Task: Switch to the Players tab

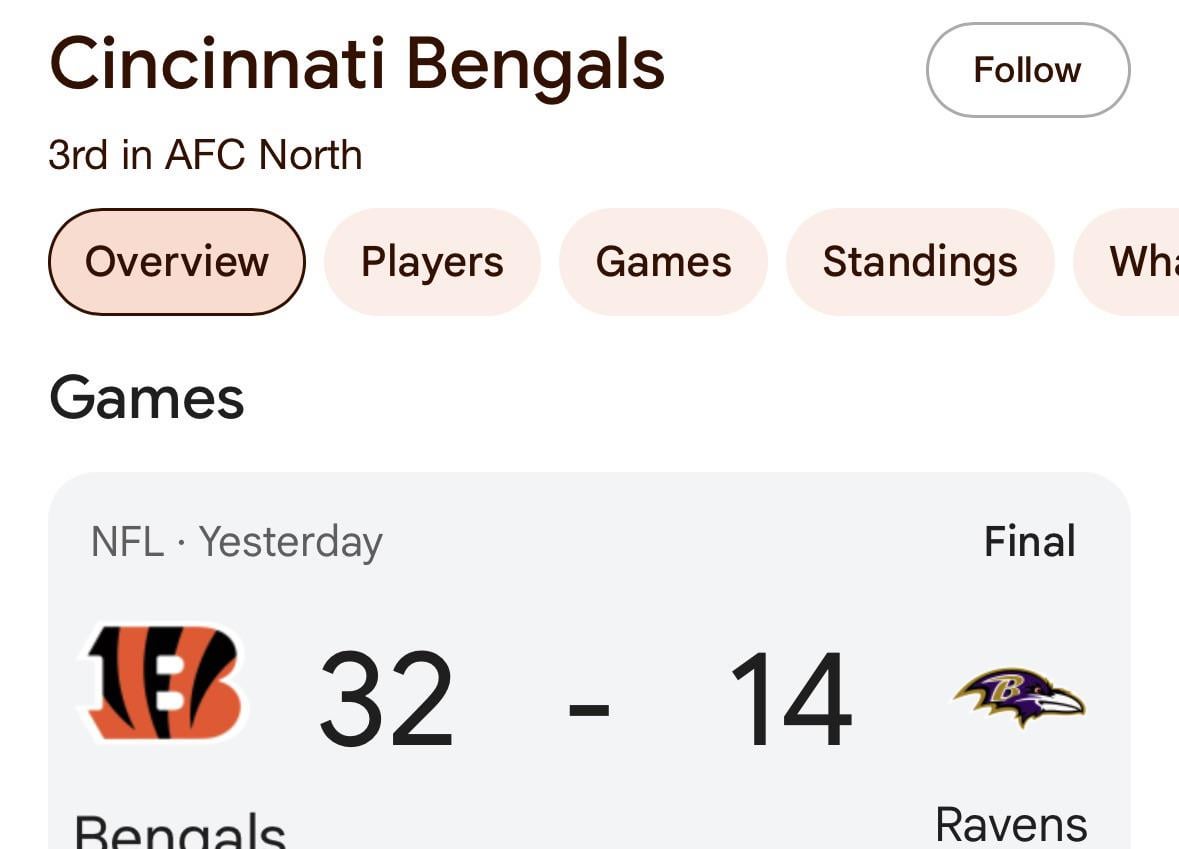Action: [432, 262]
